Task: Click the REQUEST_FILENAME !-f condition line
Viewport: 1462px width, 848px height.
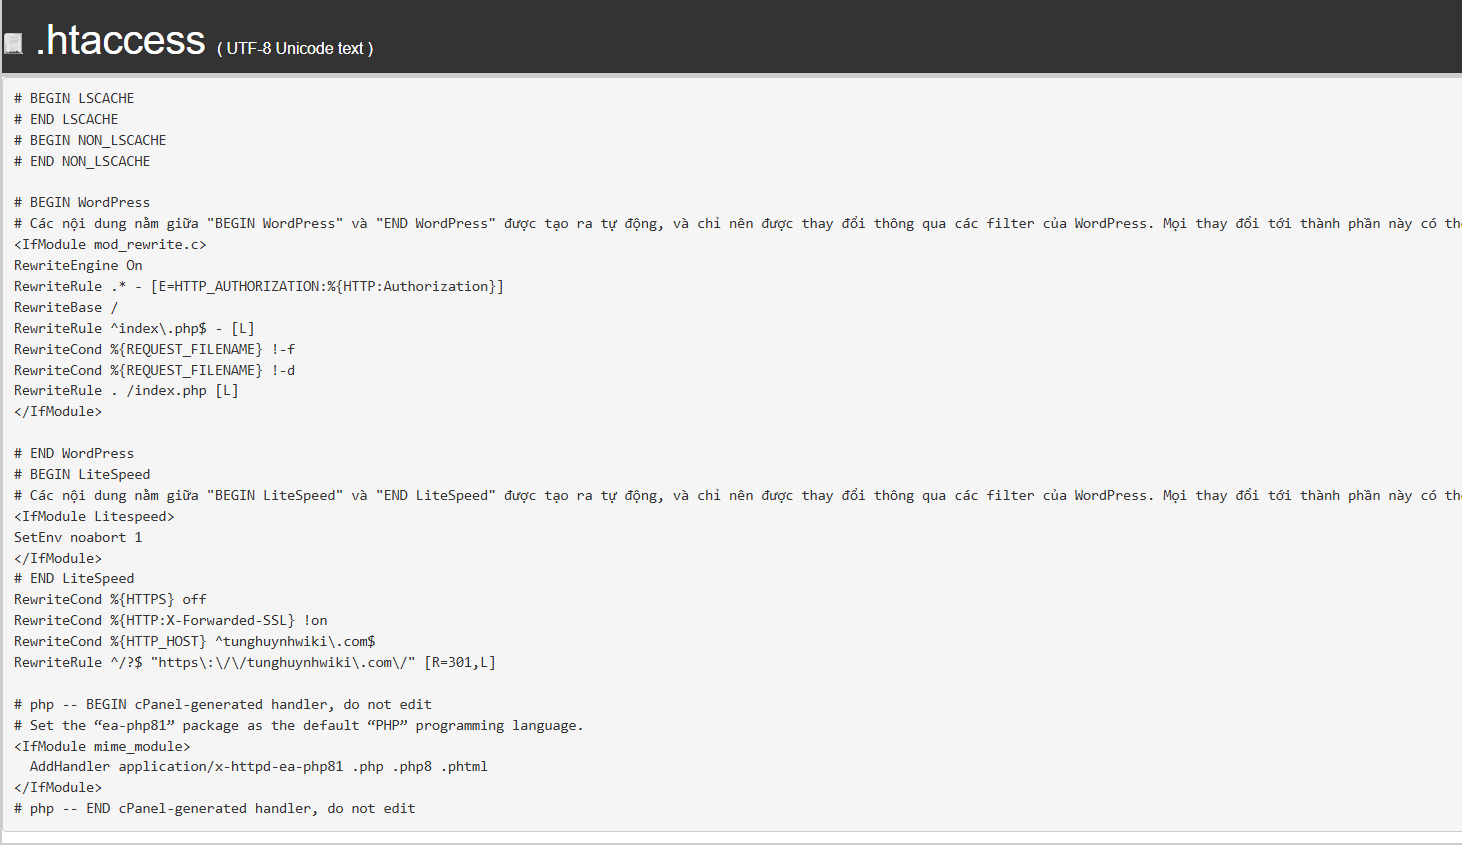Action: pyautogui.click(x=154, y=349)
